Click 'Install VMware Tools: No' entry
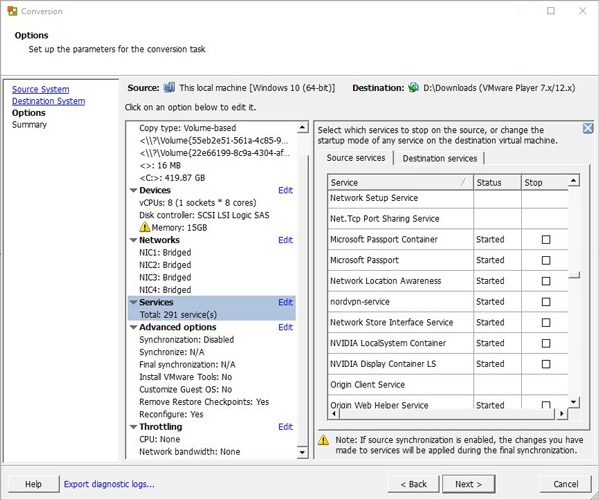 185,377
